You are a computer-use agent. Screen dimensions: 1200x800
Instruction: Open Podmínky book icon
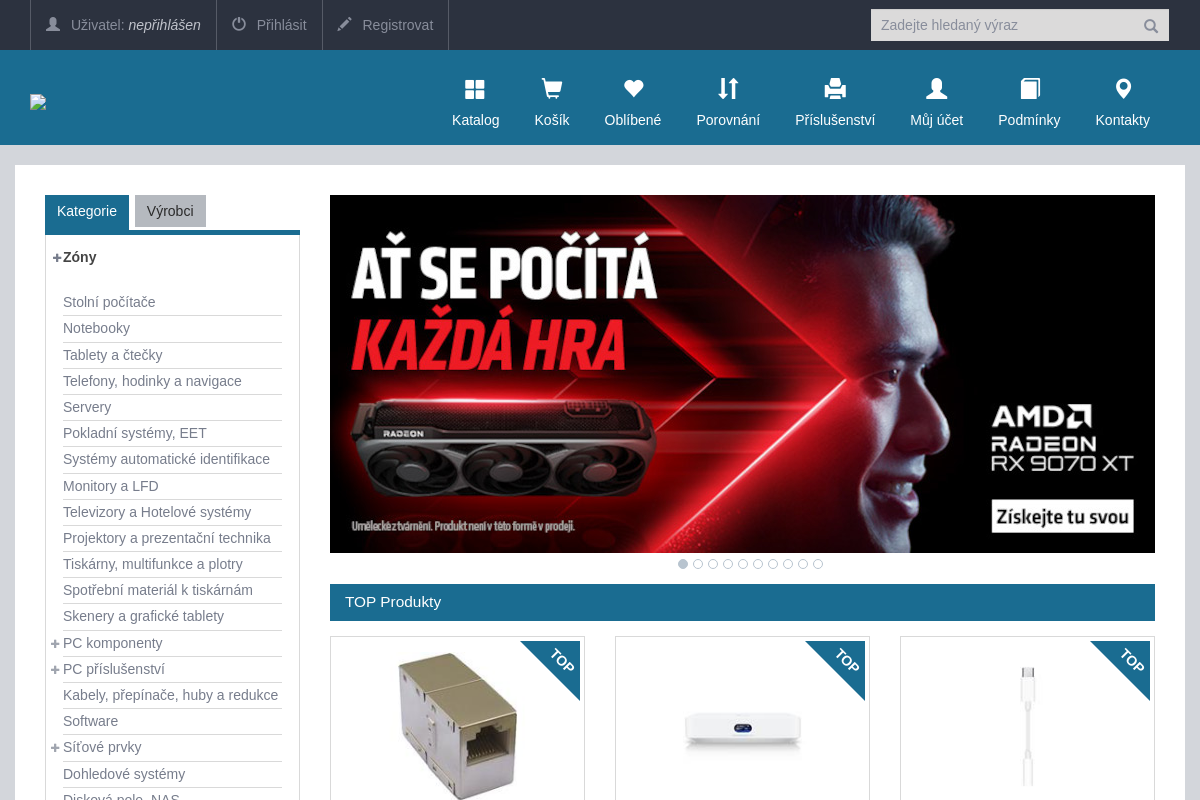(x=1030, y=89)
